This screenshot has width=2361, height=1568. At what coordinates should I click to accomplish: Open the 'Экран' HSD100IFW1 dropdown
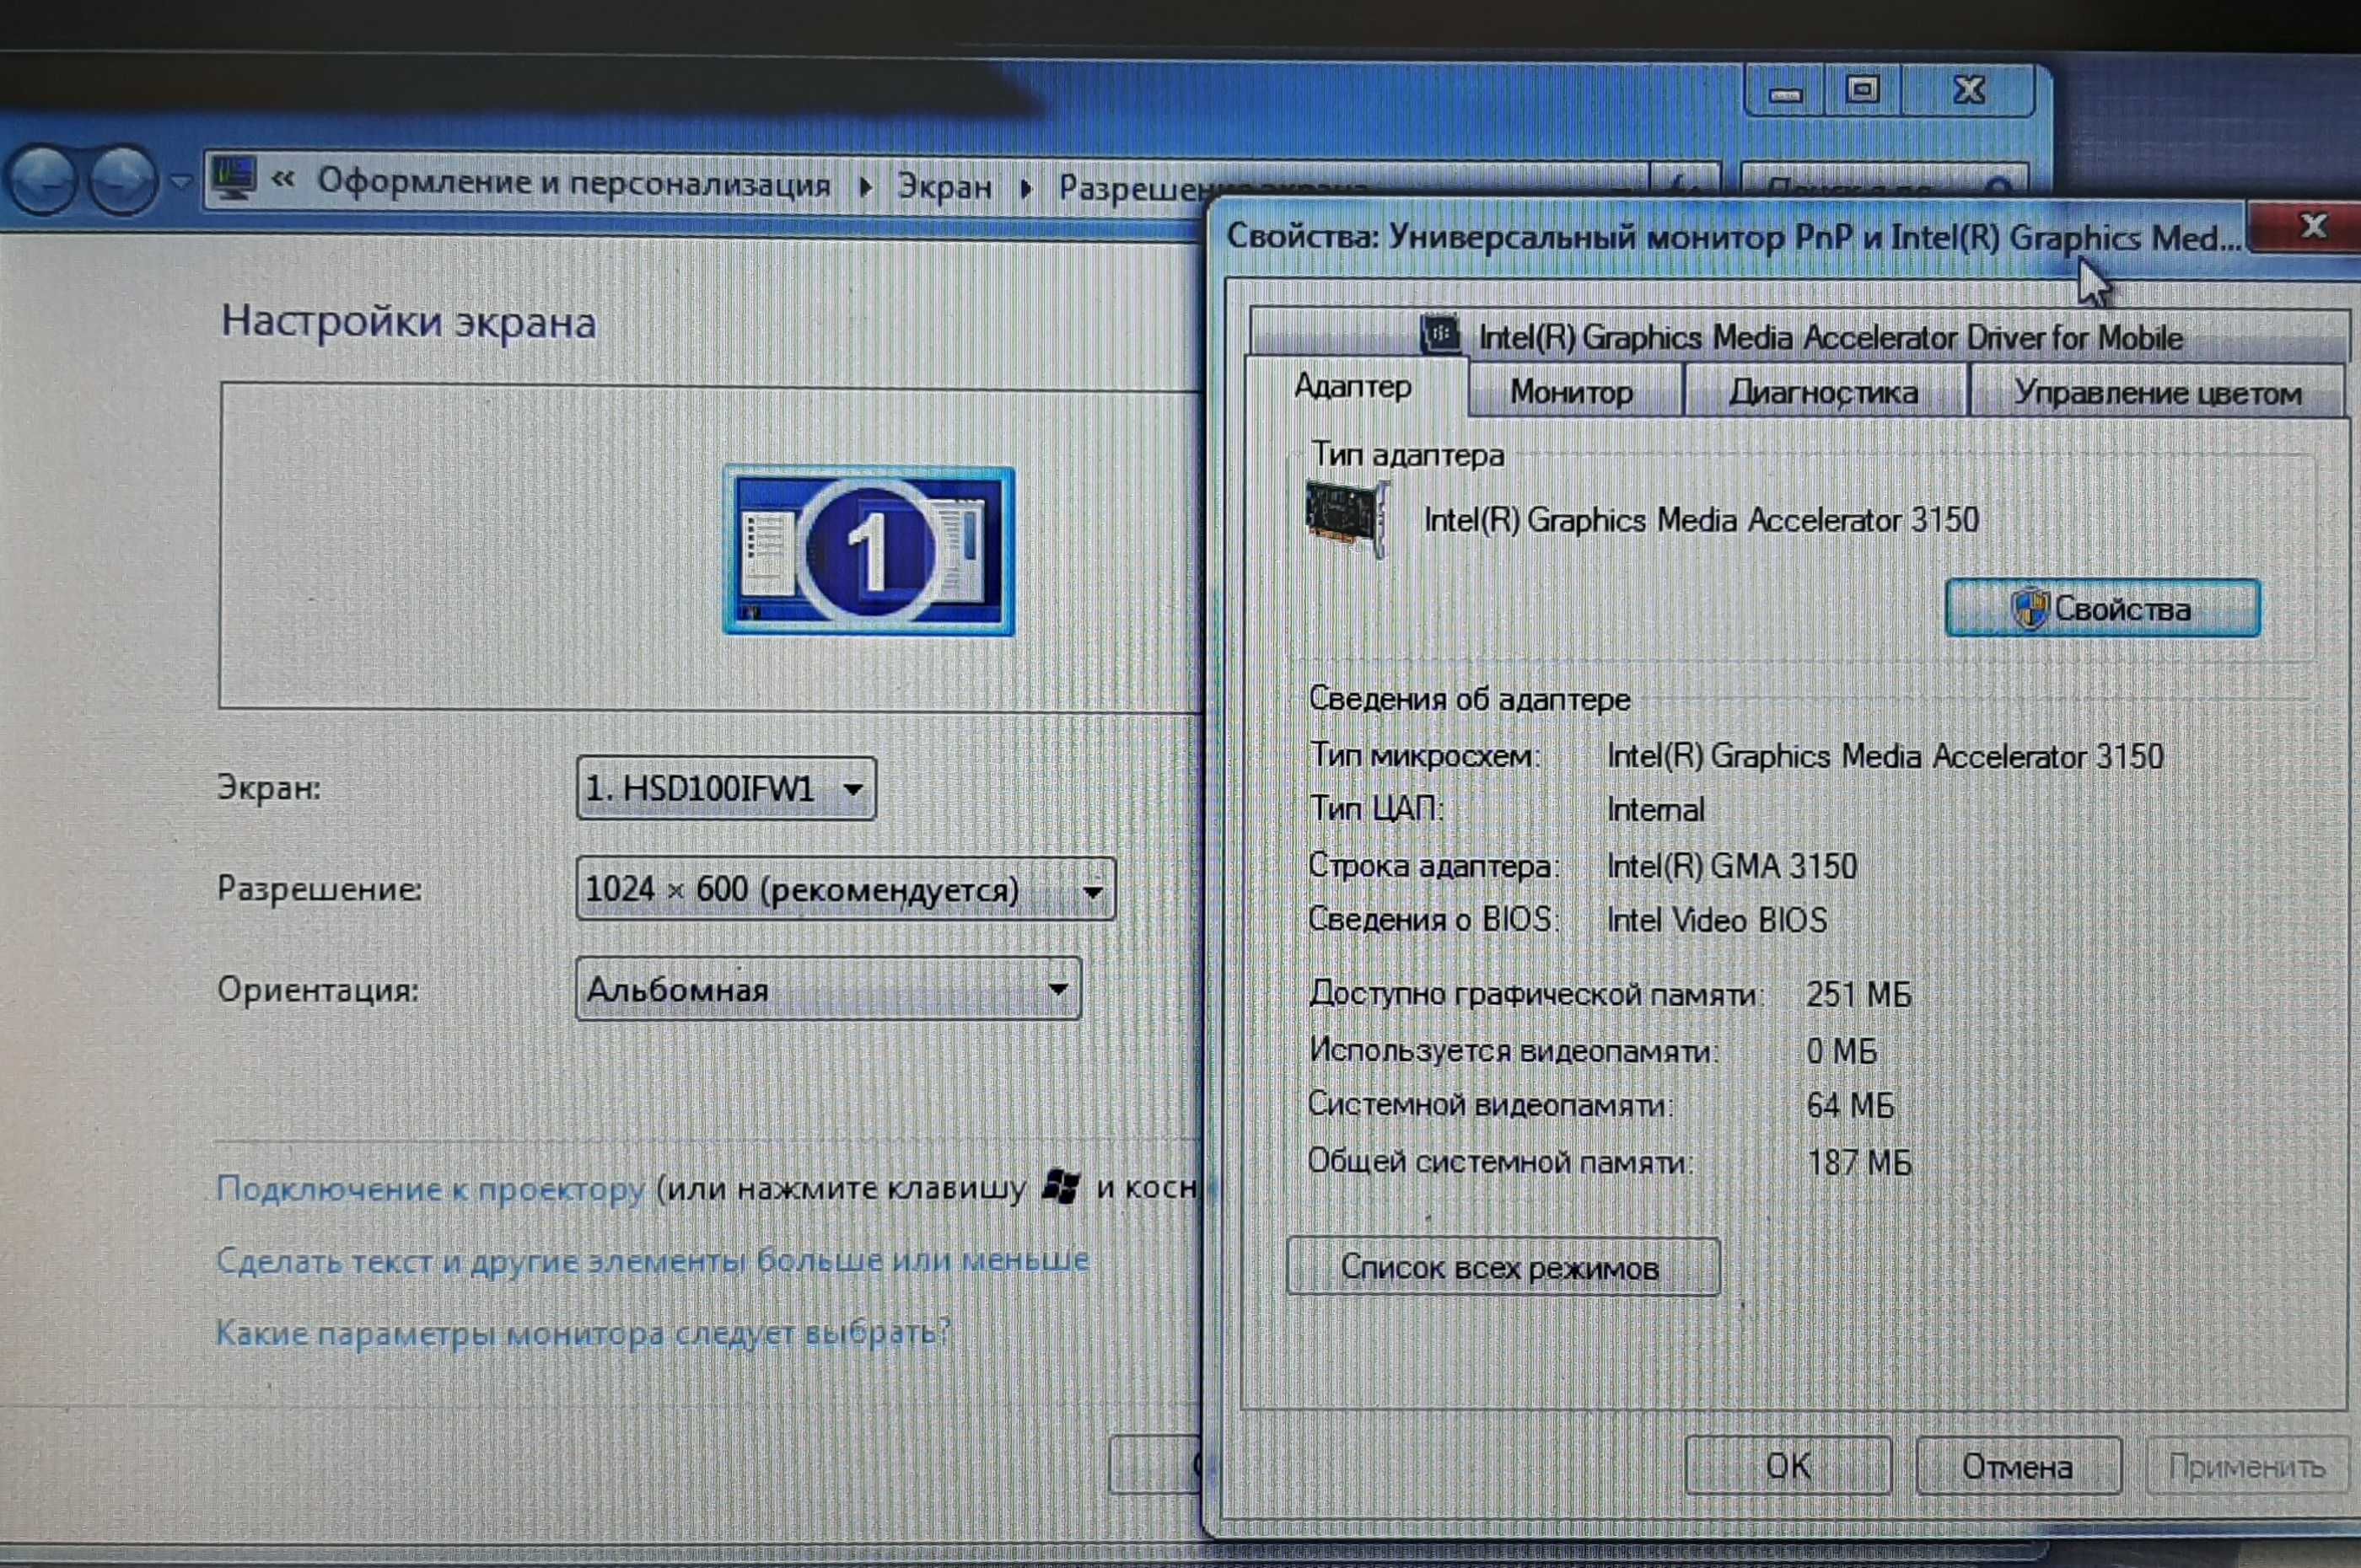(726, 789)
